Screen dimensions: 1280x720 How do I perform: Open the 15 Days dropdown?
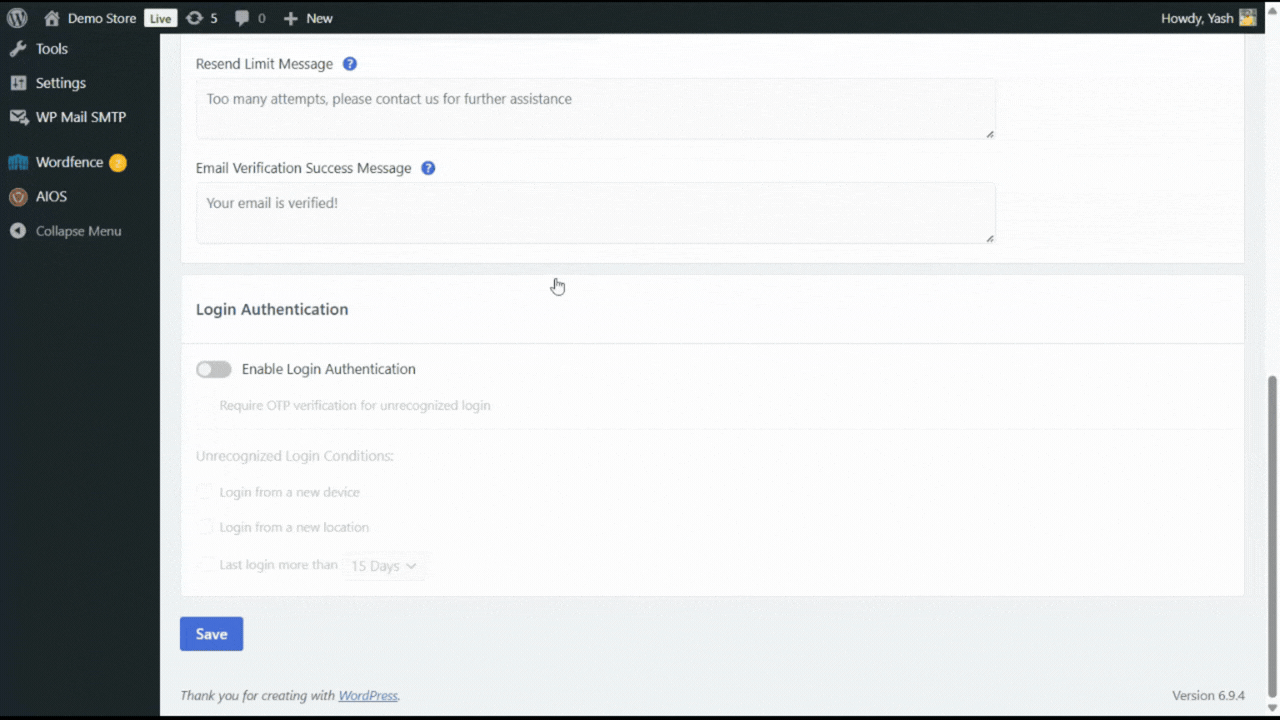coord(384,566)
